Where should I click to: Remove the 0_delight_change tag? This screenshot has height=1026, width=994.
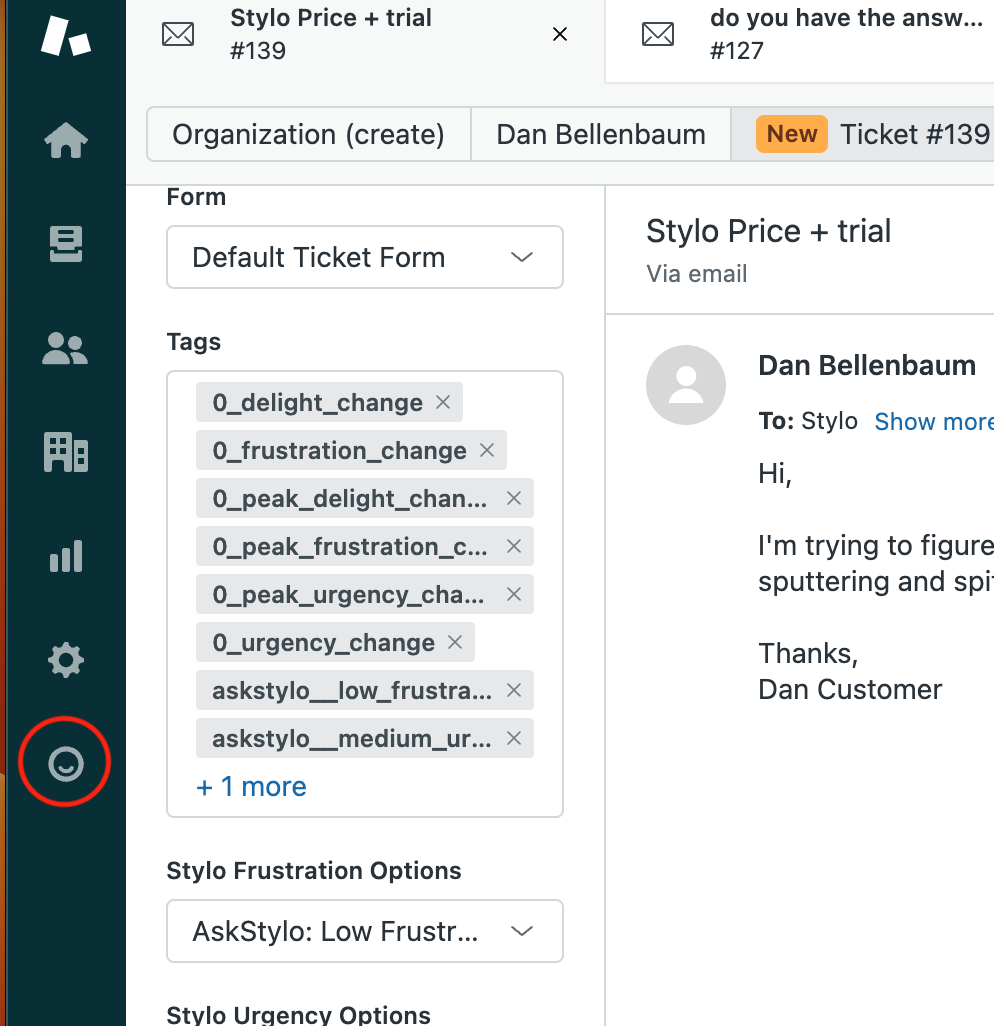coord(443,402)
